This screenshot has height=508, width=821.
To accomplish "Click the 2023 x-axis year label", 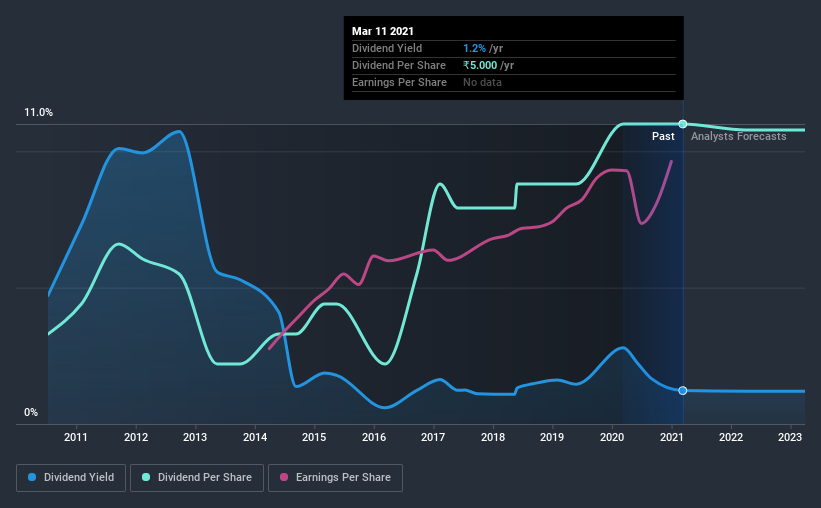I will coord(790,437).
